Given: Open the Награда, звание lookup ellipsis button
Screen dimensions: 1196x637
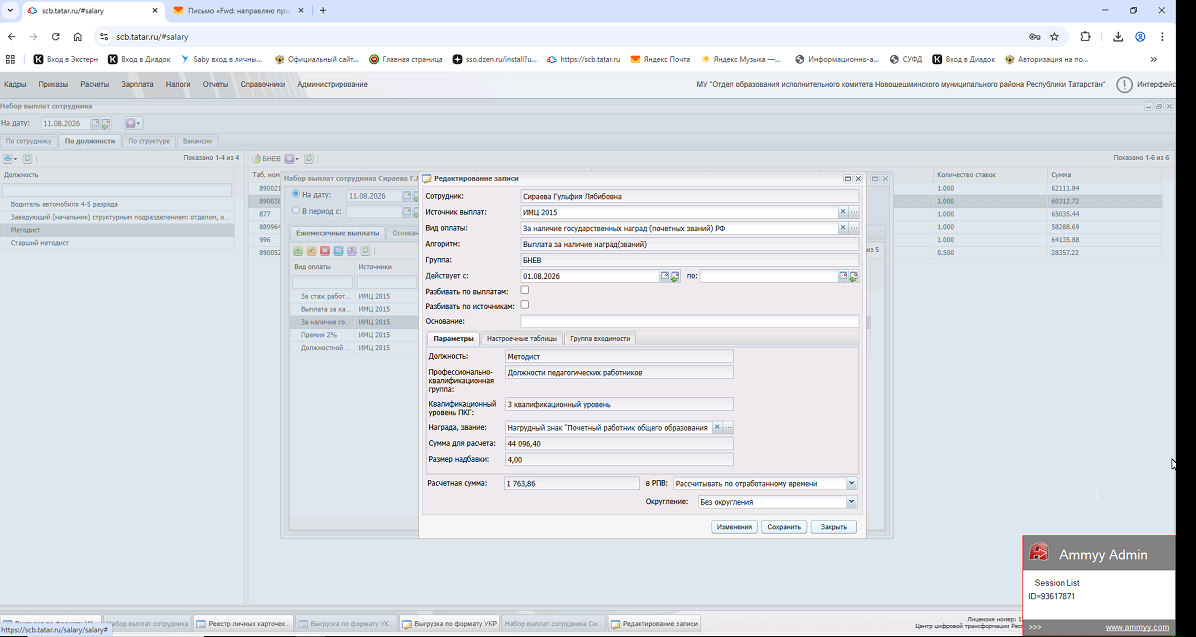Looking at the screenshot, I should pos(728,428).
